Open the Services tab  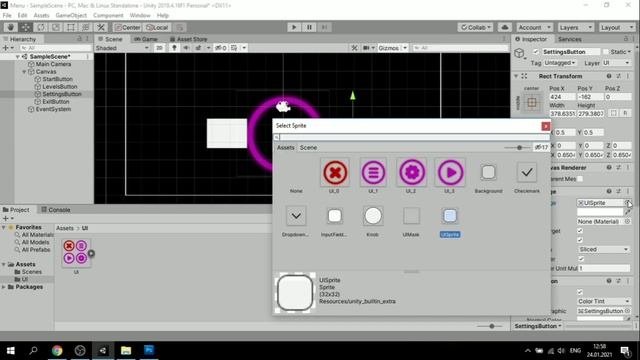tap(570, 39)
